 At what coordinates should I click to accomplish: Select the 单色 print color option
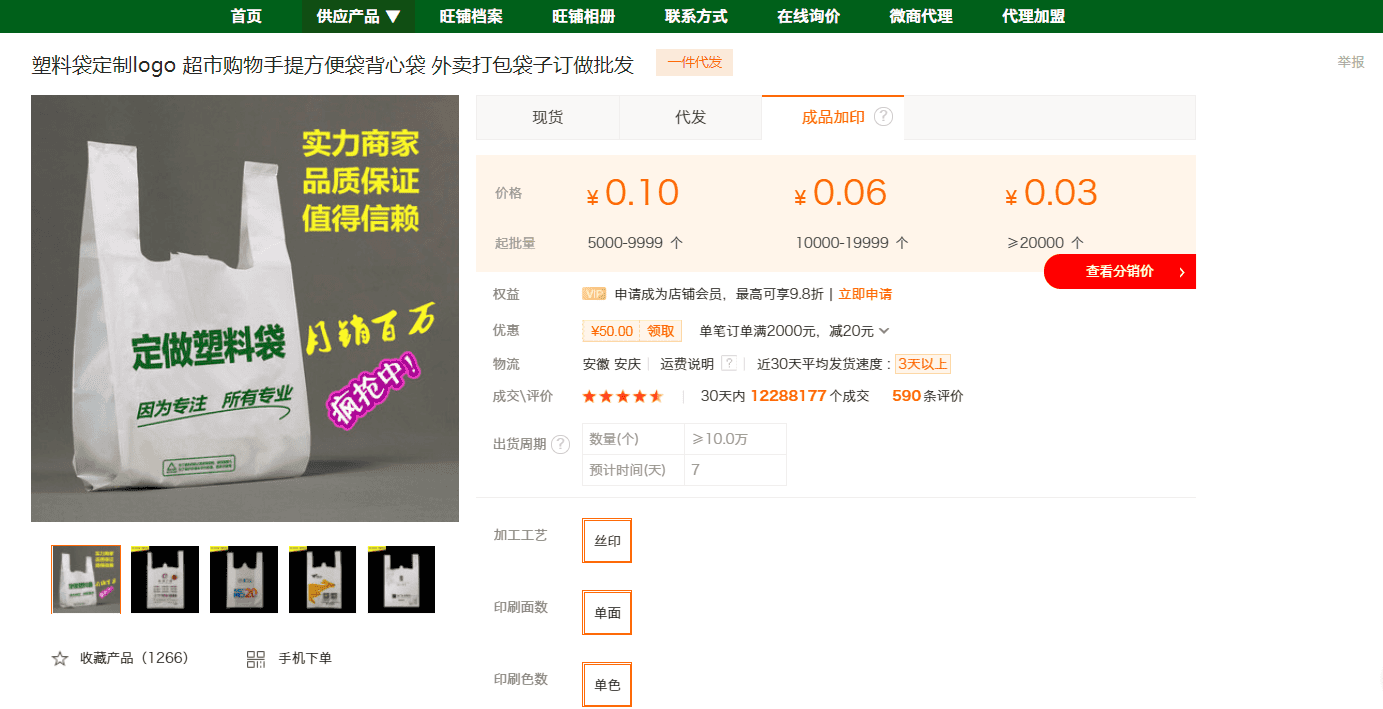coord(608,685)
